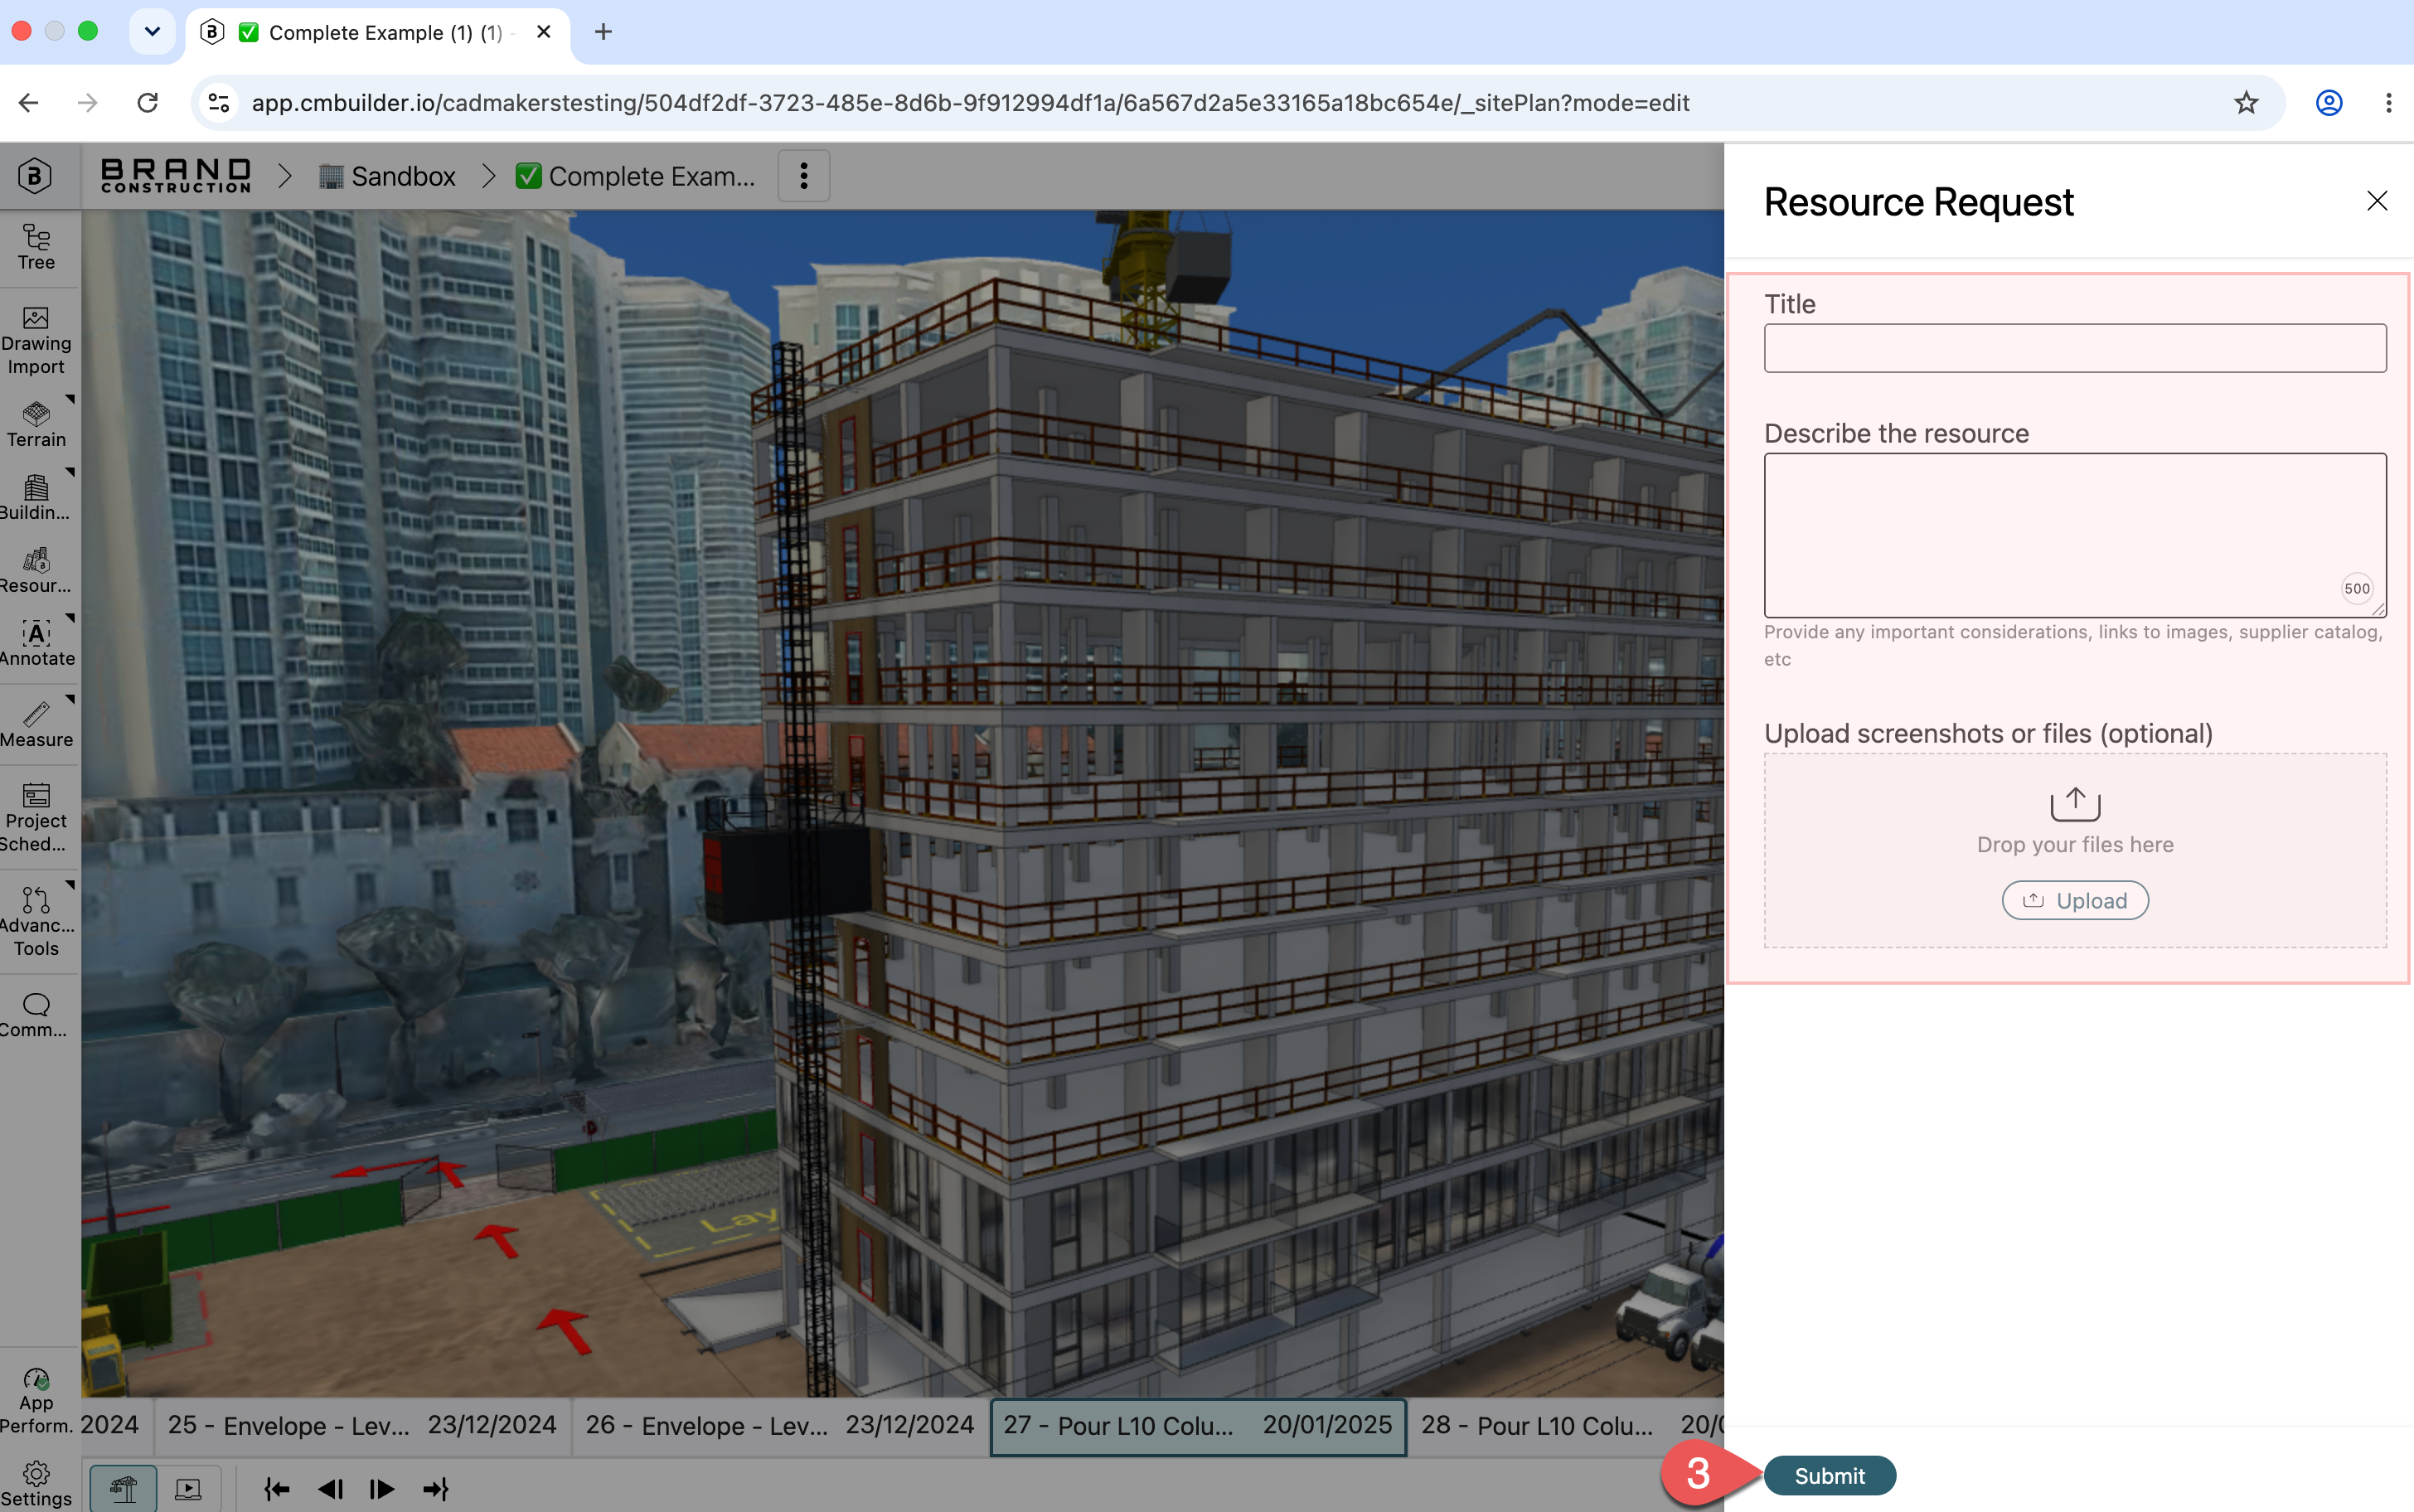This screenshot has width=2414, height=1512.
Task: Go forward in browser history
Action: coord(88,102)
